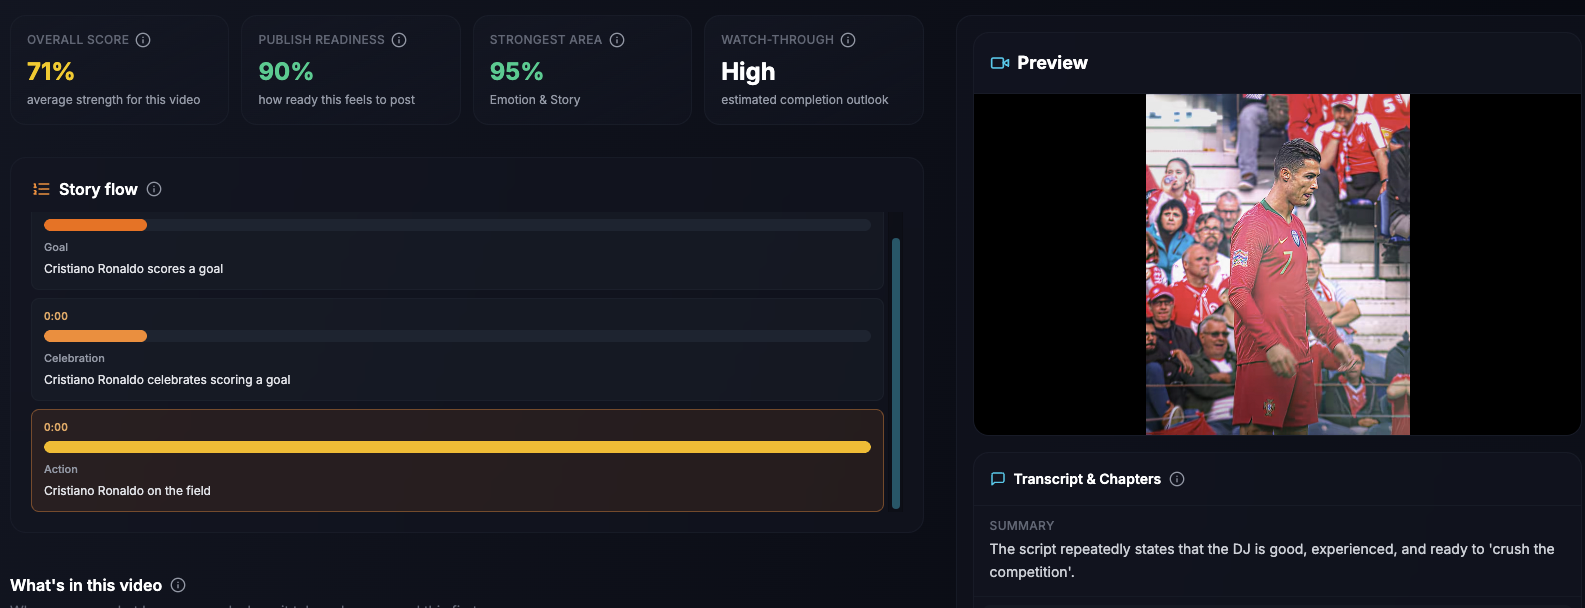Click the Story flow info icon
The image size is (1585, 608).
click(154, 189)
